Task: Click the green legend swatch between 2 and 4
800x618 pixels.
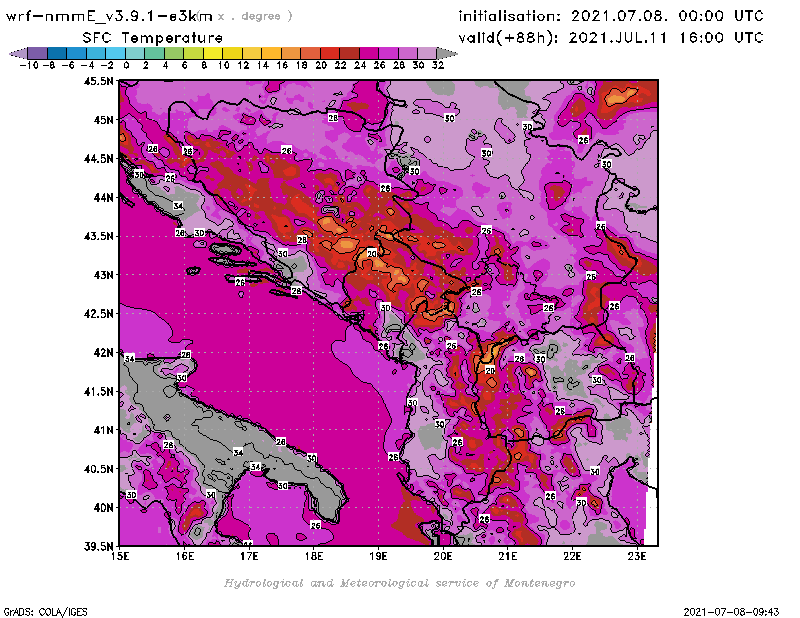Action: pos(155,53)
